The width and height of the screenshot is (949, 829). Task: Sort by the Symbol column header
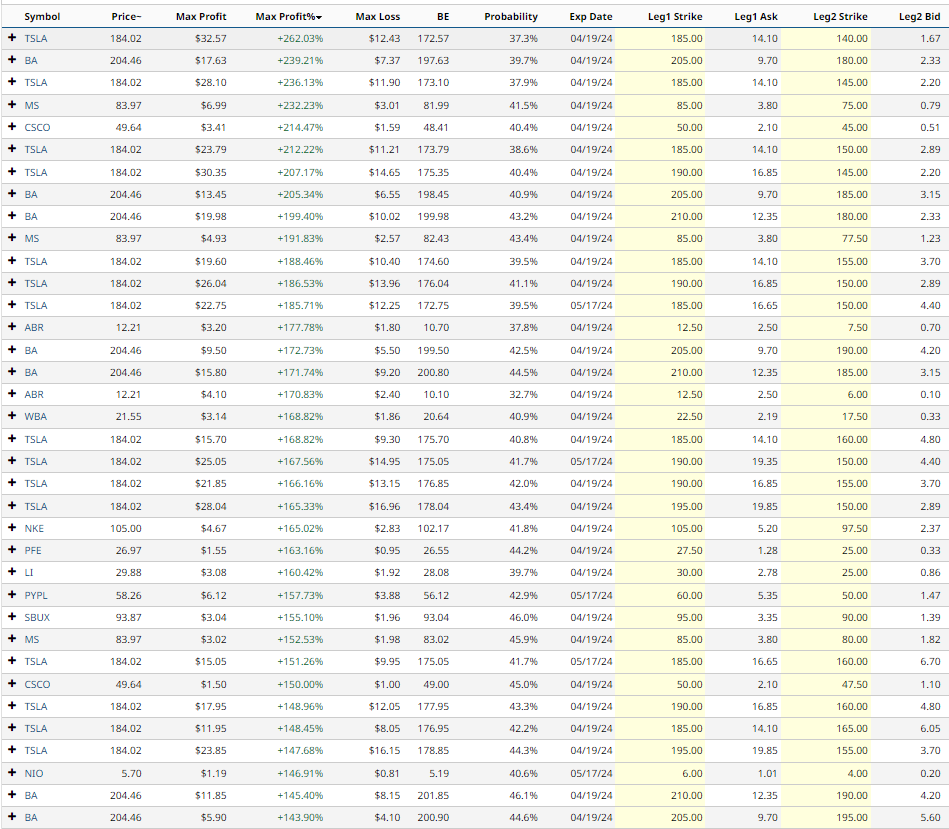[x=42, y=16]
